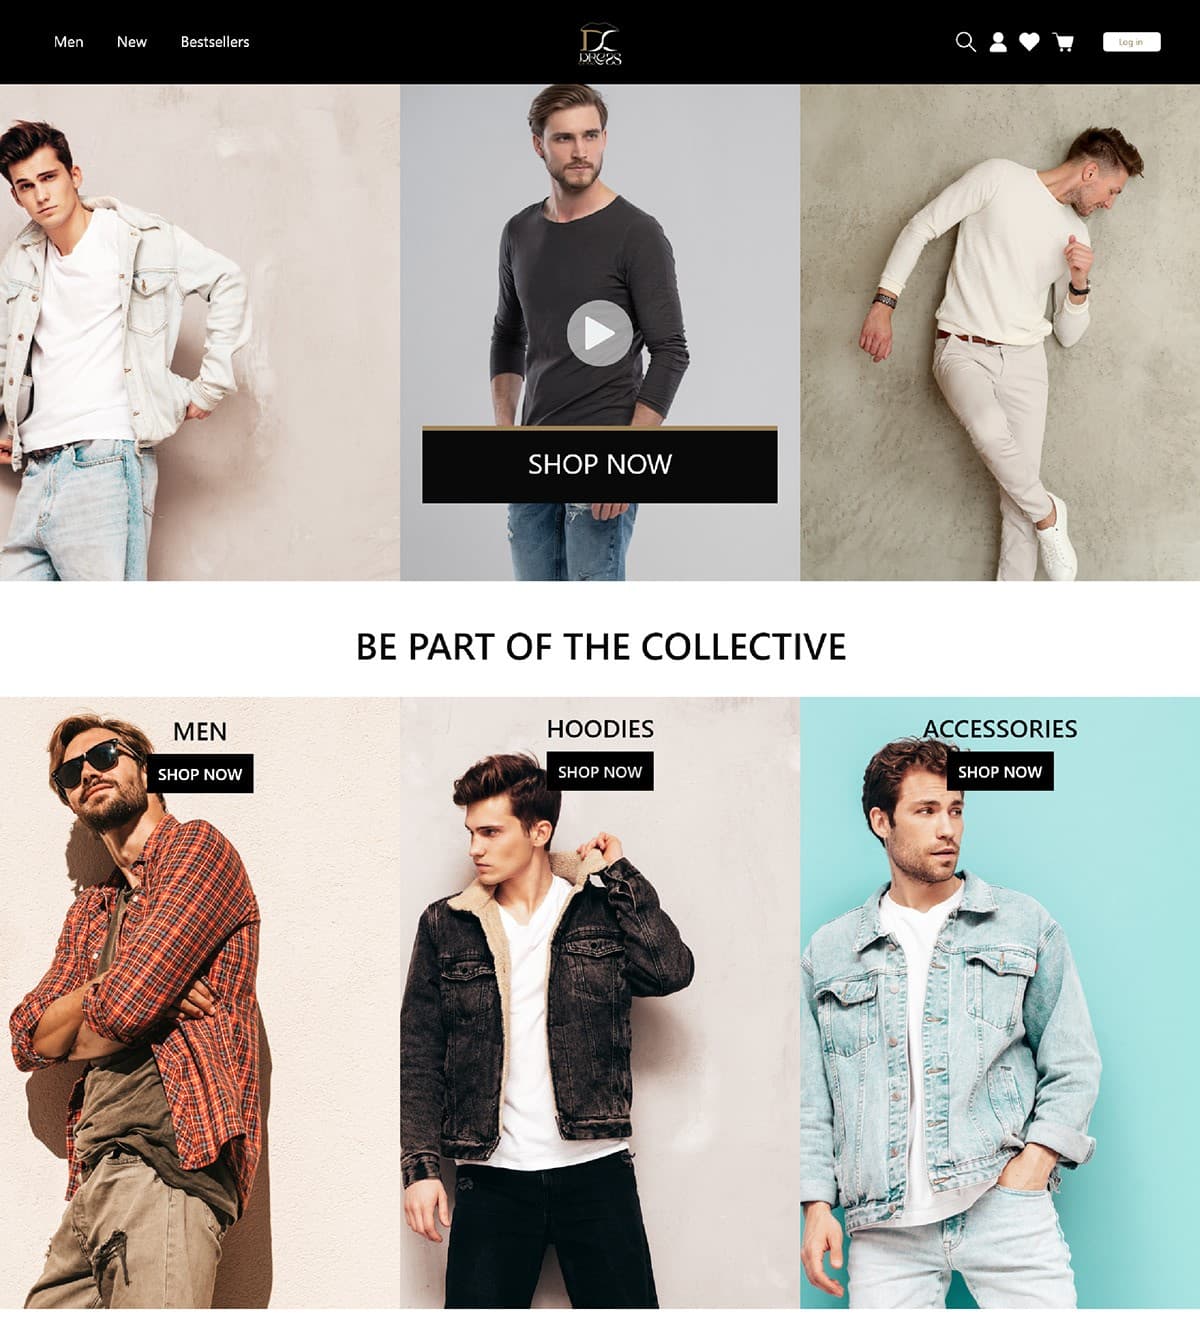Open the New menu item

coord(132,42)
